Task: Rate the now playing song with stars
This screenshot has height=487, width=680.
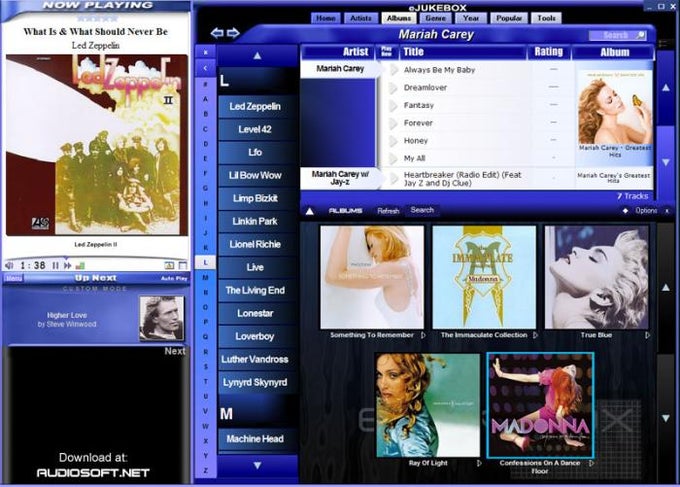Action: (x=97, y=19)
